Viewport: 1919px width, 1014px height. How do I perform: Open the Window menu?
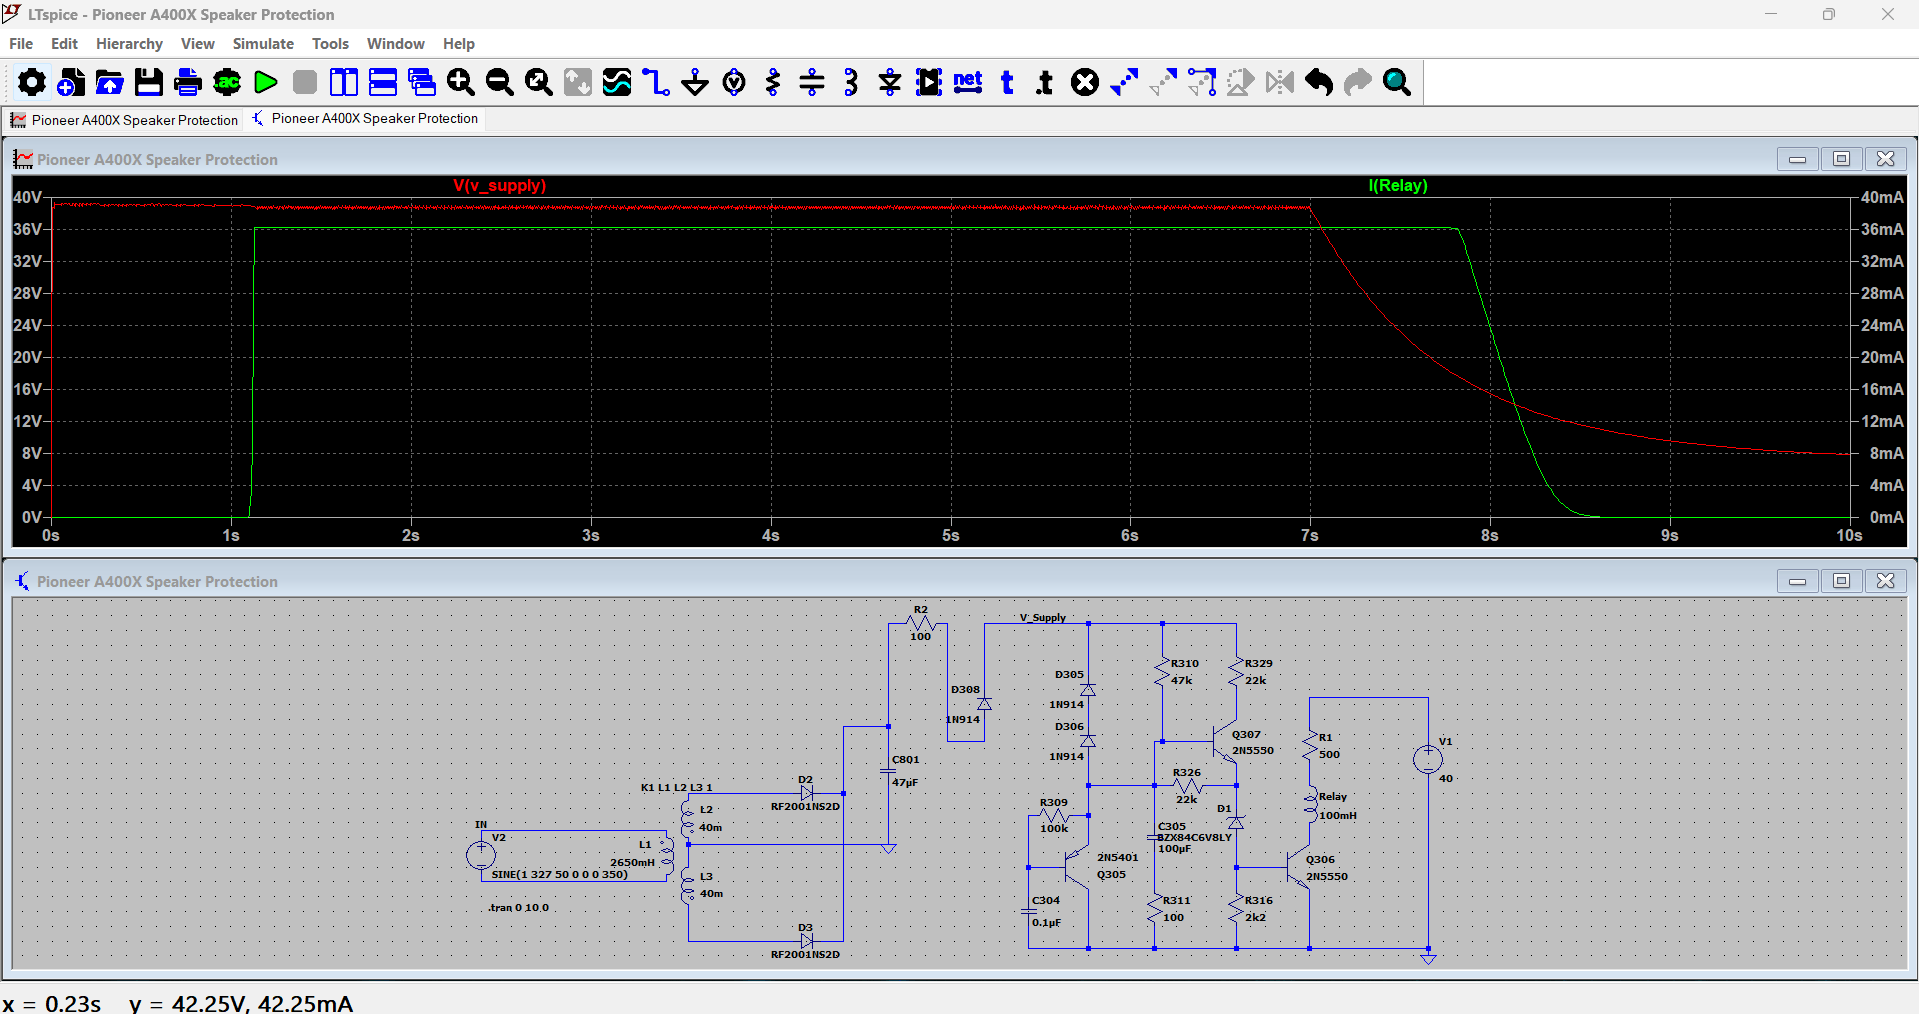click(395, 44)
